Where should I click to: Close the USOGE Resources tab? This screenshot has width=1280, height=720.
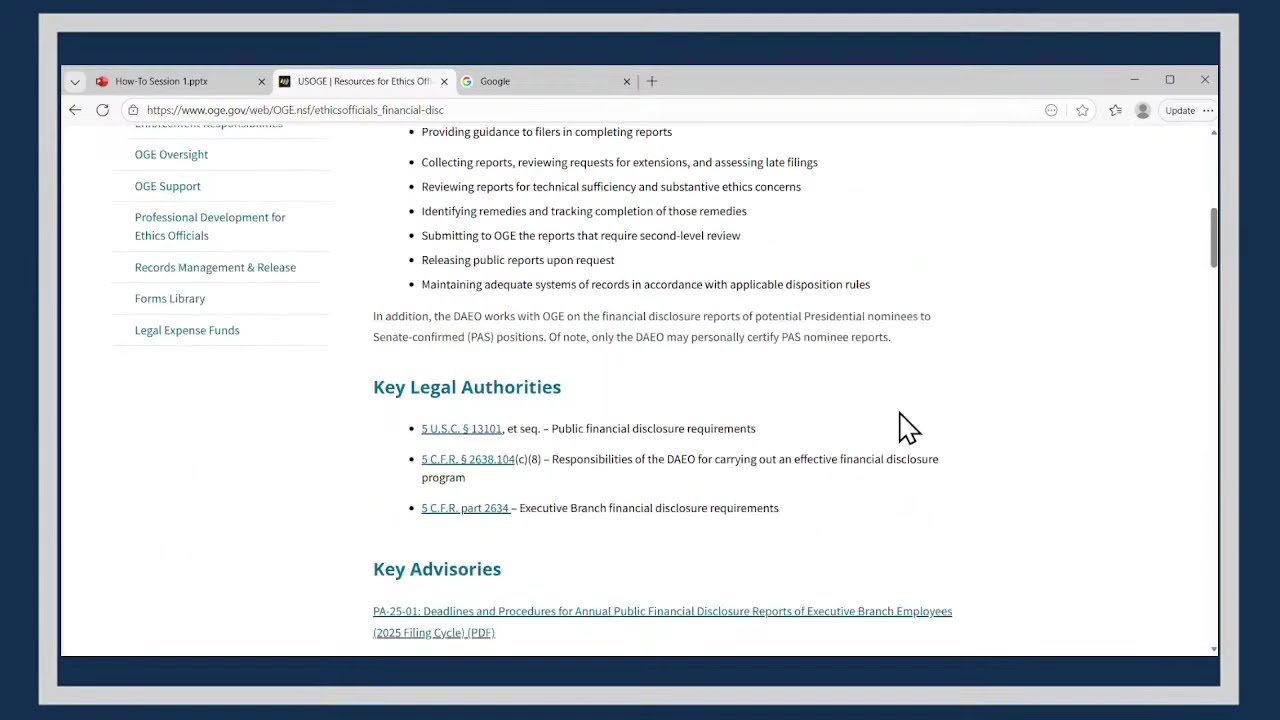[444, 82]
